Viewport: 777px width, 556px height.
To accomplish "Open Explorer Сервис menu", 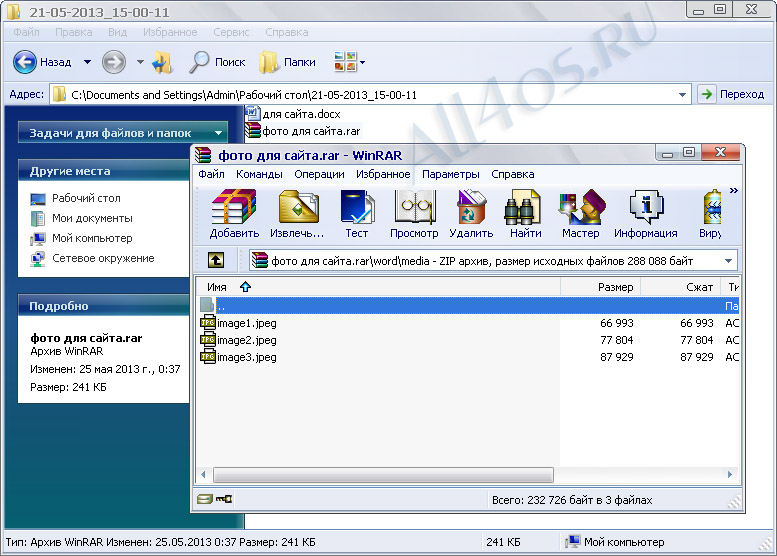I will click(x=231, y=32).
